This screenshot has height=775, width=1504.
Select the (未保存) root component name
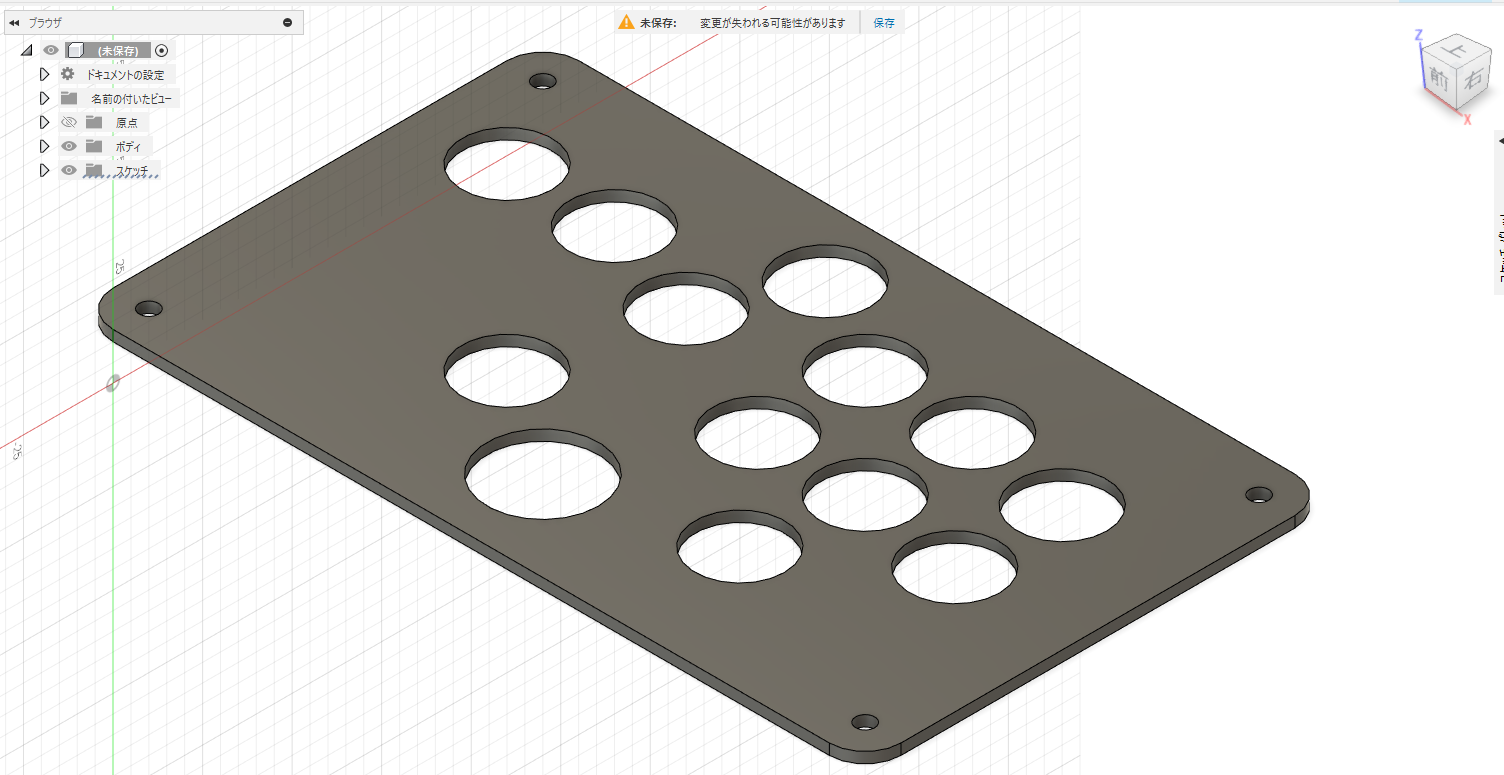pyautogui.click(x=118, y=51)
